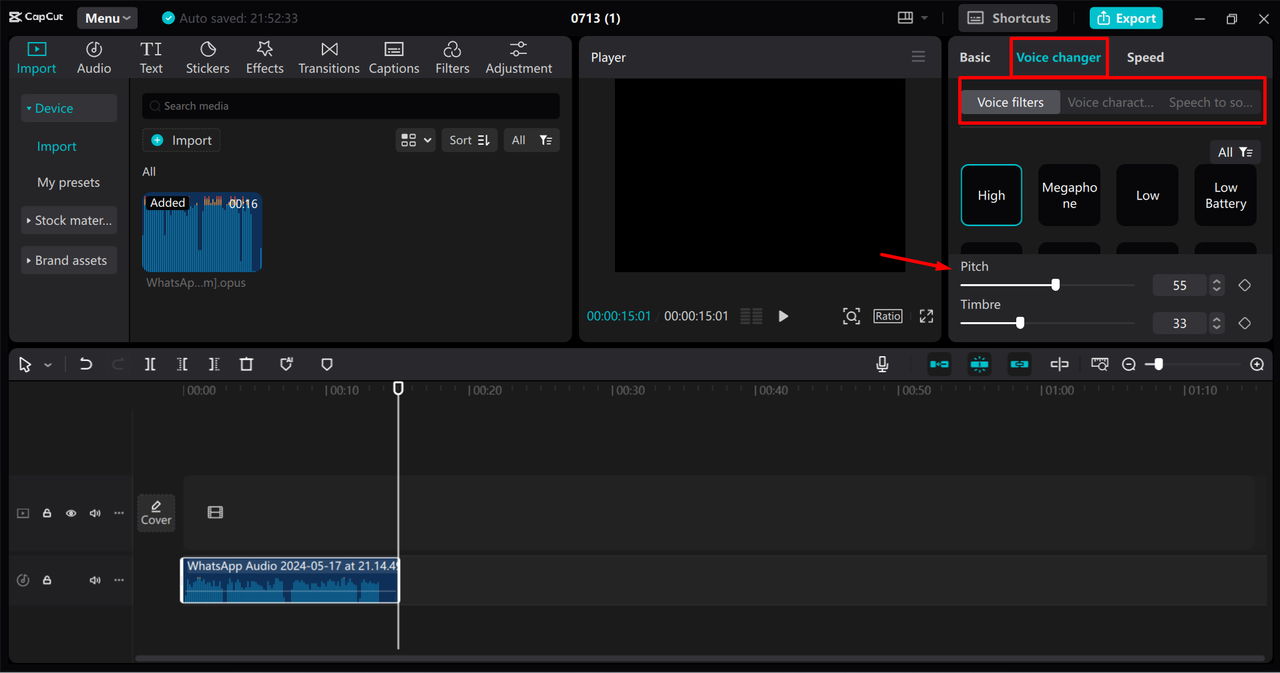Zoom in the timeline

(x=1257, y=365)
